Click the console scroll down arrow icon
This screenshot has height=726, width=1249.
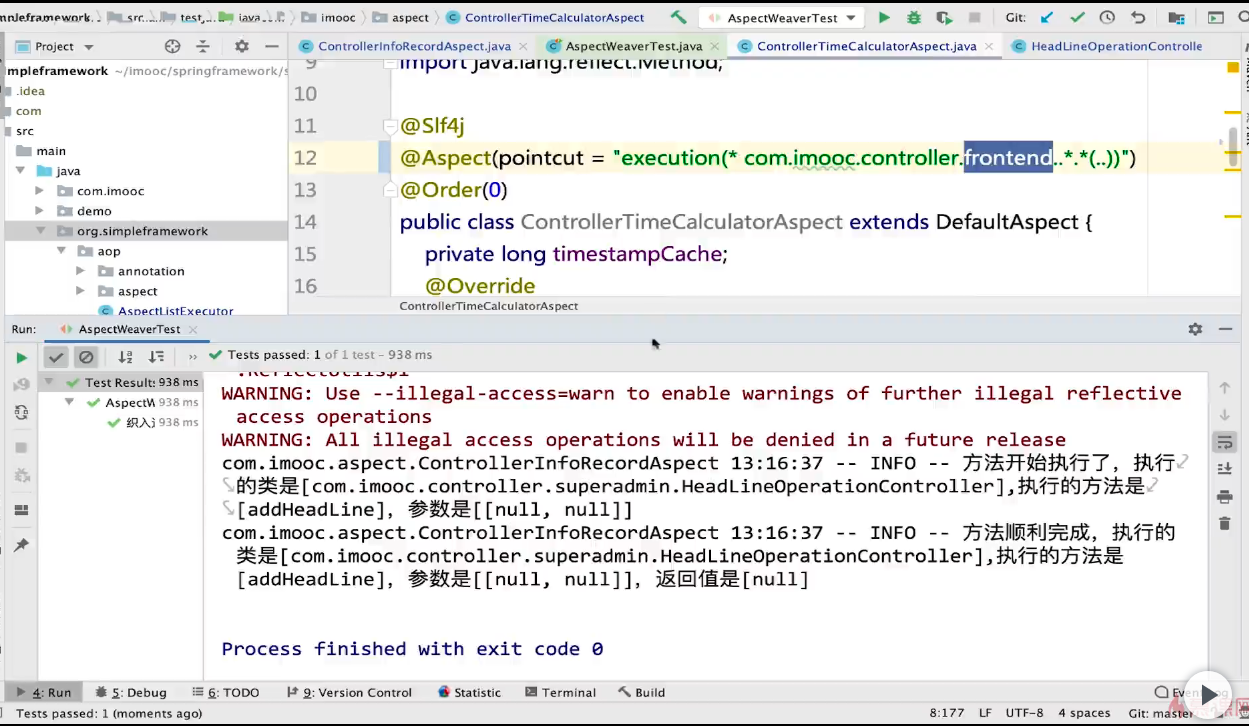point(1224,415)
